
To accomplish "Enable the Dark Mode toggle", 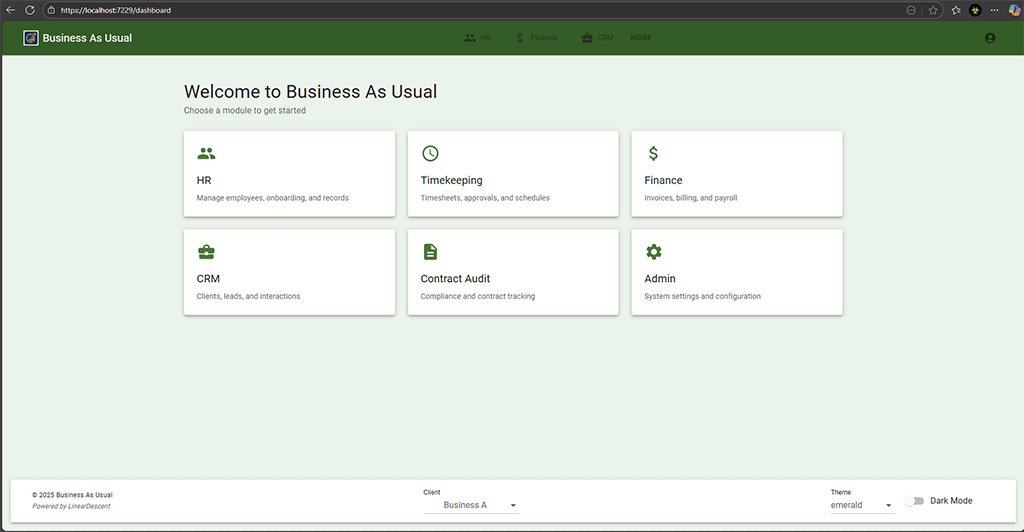I will click(x=913, y=501).
